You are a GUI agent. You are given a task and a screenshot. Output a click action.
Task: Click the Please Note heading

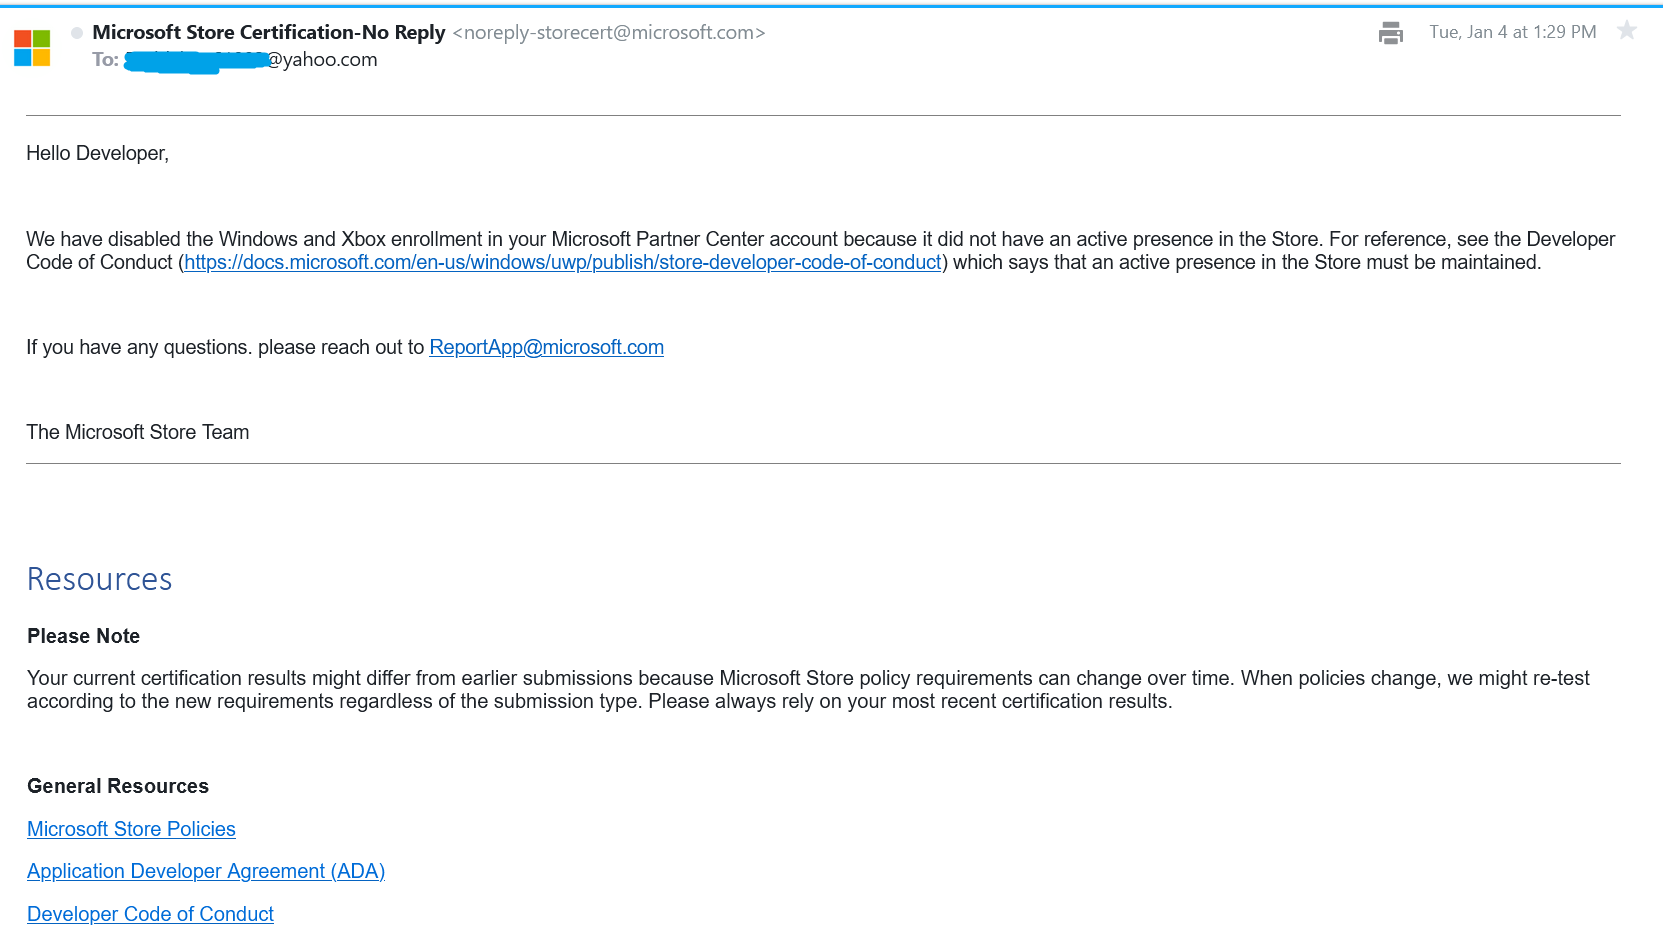click(x=83, y=636)
